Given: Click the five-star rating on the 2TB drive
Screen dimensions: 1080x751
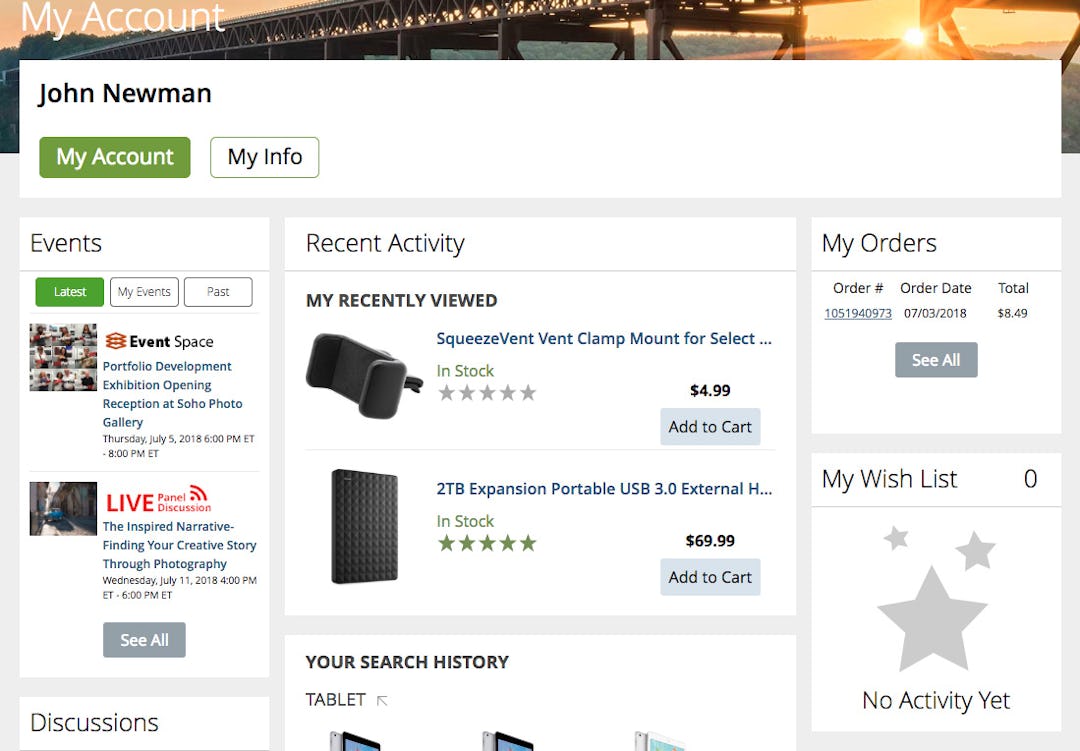Looking at the screenshot, I should [487, 542].
